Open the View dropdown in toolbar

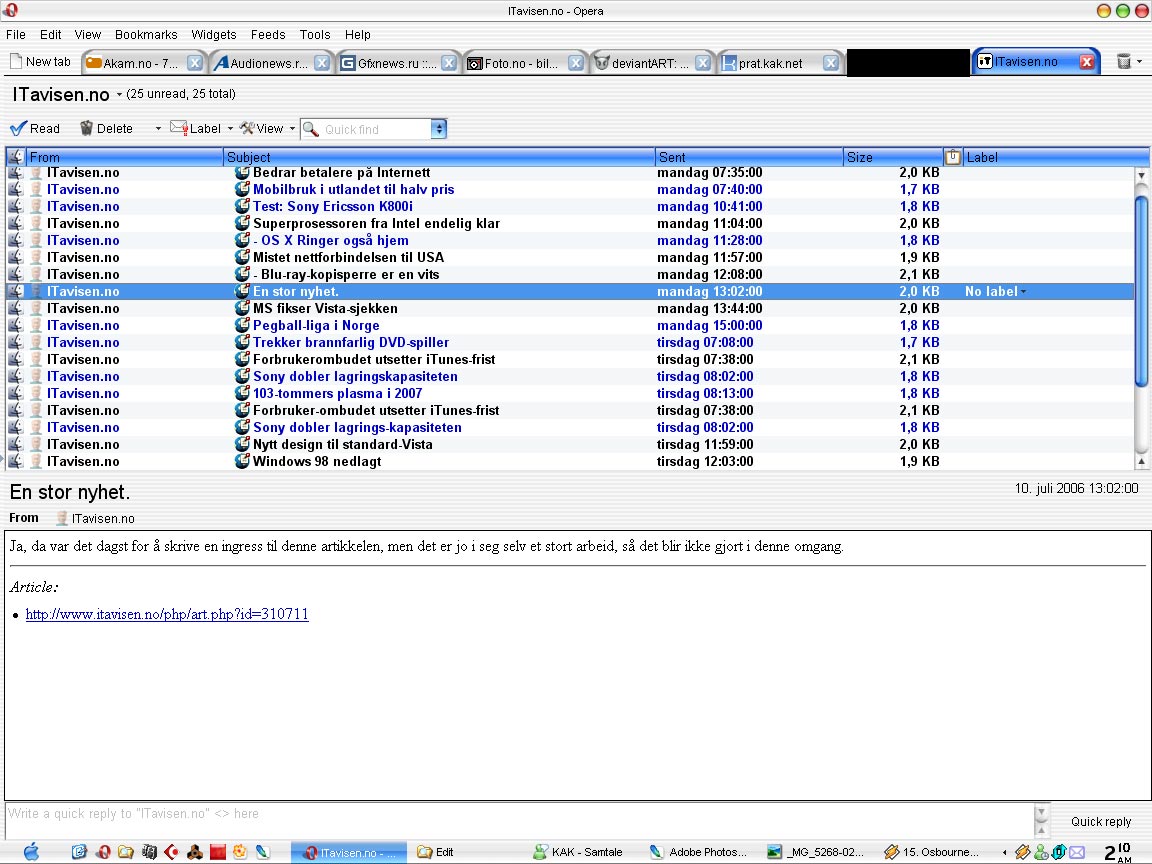click(x=267, y=129)
